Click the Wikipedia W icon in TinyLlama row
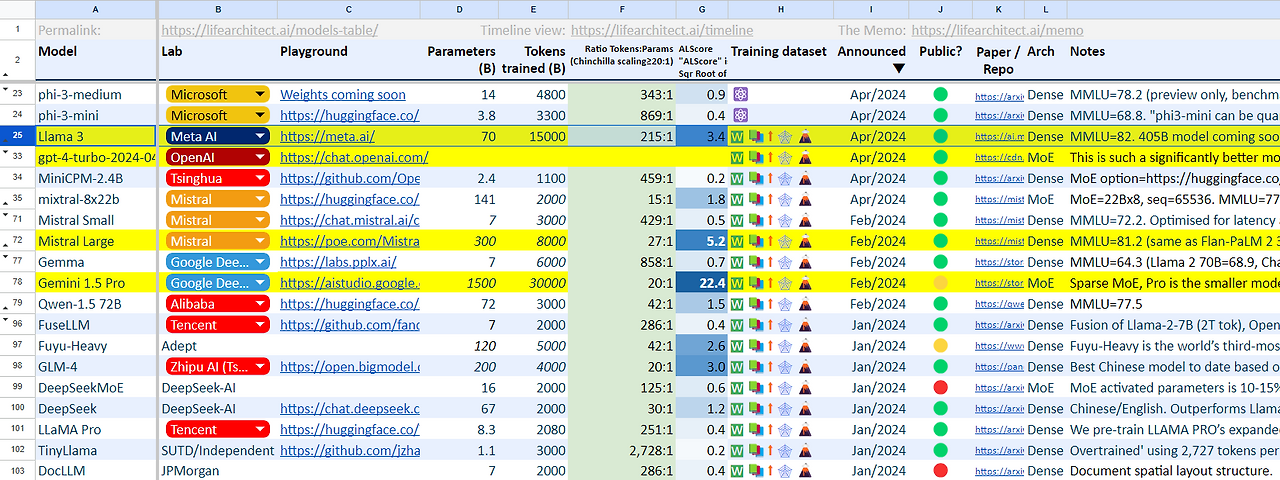 [737, 451]
